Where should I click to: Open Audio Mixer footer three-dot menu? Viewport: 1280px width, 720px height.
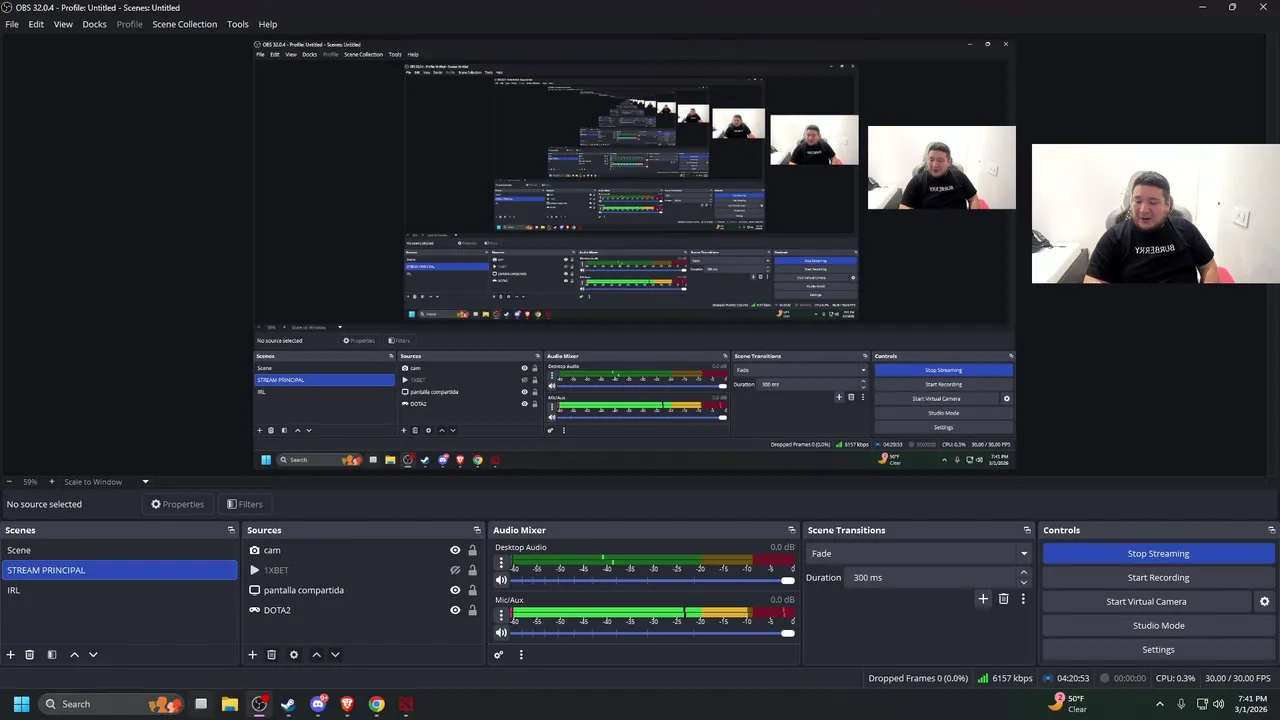point(520,654)
